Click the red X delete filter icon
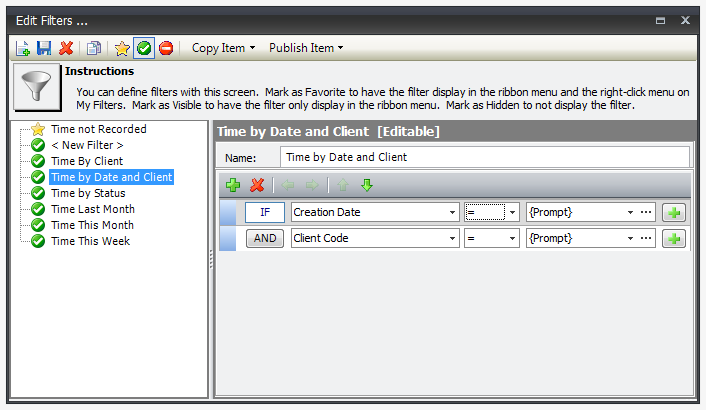 point(66,48)
